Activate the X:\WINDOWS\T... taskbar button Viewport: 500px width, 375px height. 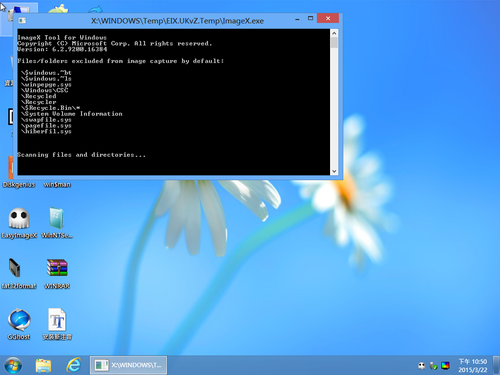click(128, 365)
